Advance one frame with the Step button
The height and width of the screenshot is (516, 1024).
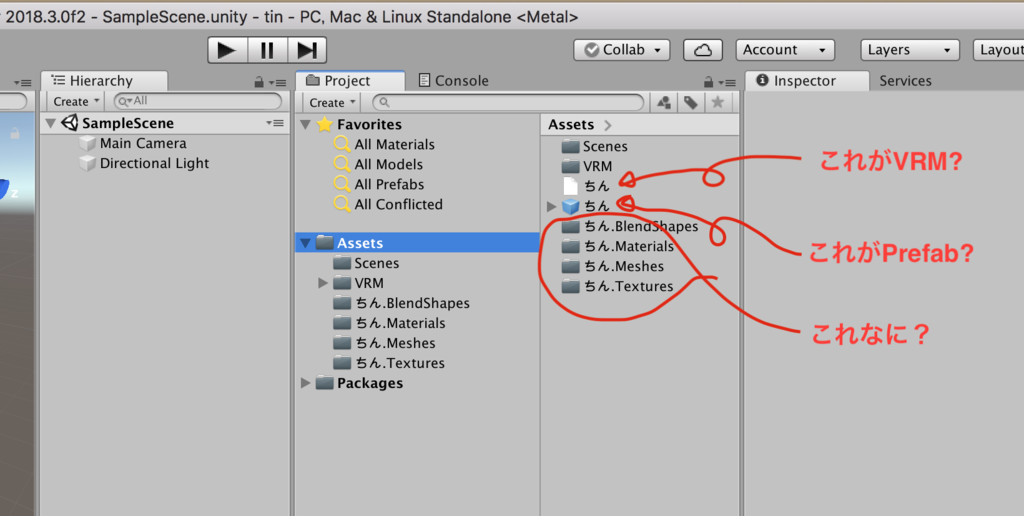click(x=306, y=50)
